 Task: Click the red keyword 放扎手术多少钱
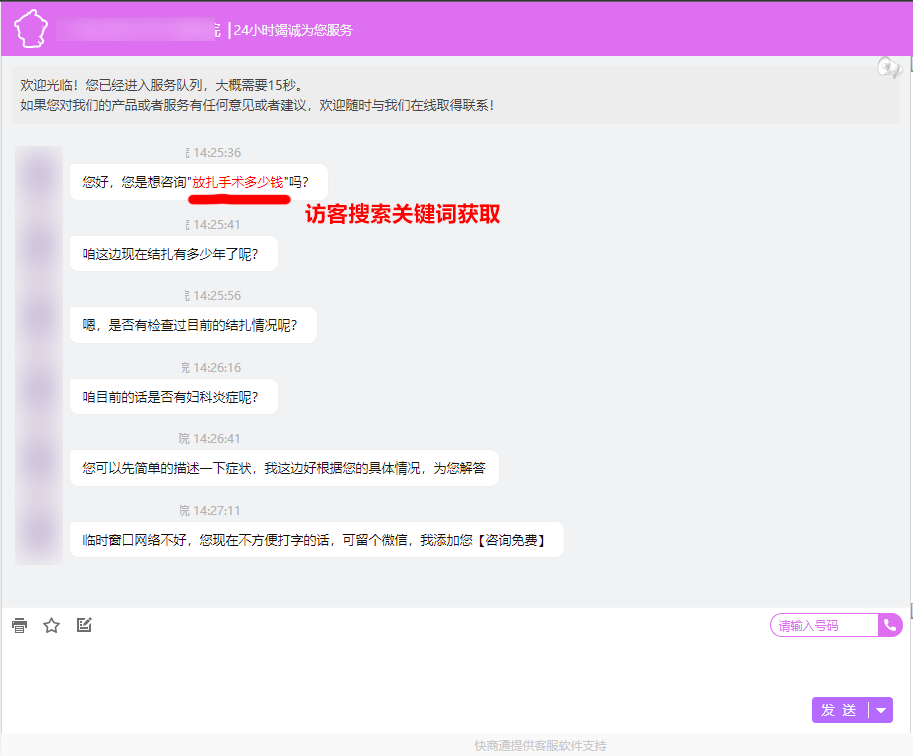coord(237,182)
